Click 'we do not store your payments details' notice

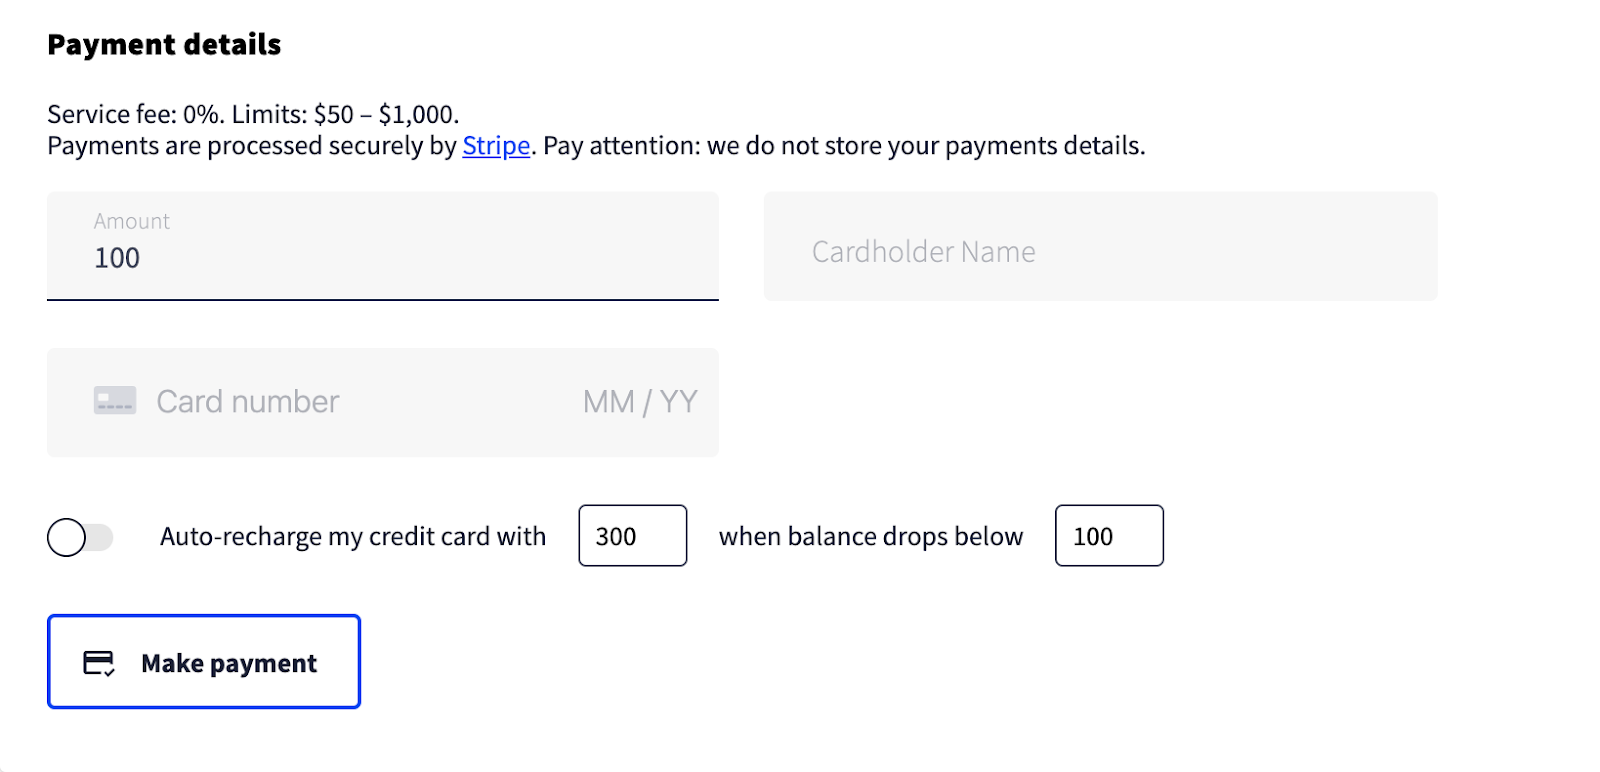pos(926,146)
